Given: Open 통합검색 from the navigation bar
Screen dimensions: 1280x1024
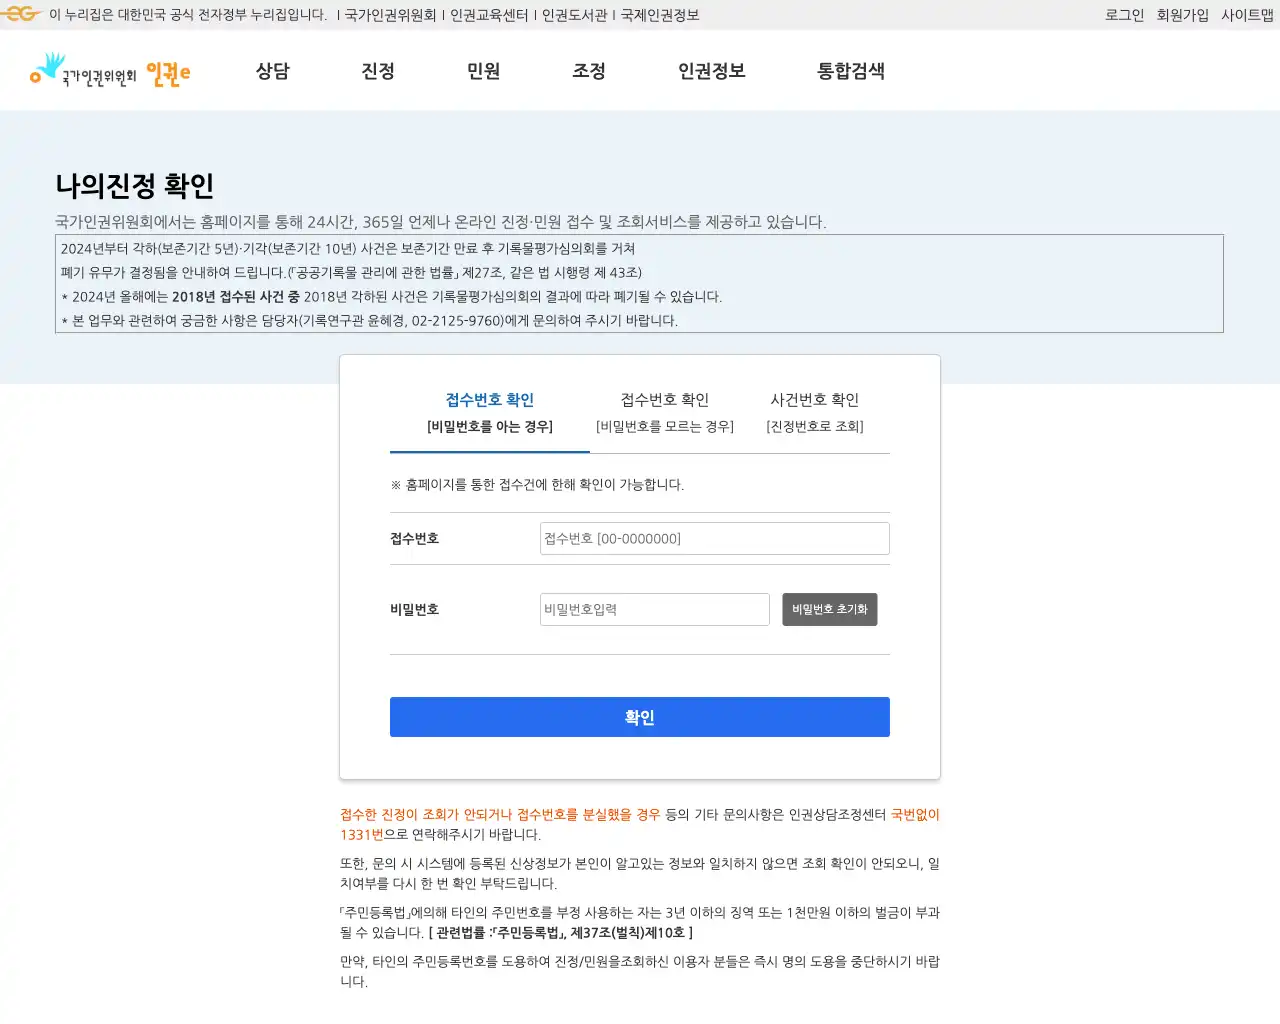Looking at the screenshot, I should 850,71.
